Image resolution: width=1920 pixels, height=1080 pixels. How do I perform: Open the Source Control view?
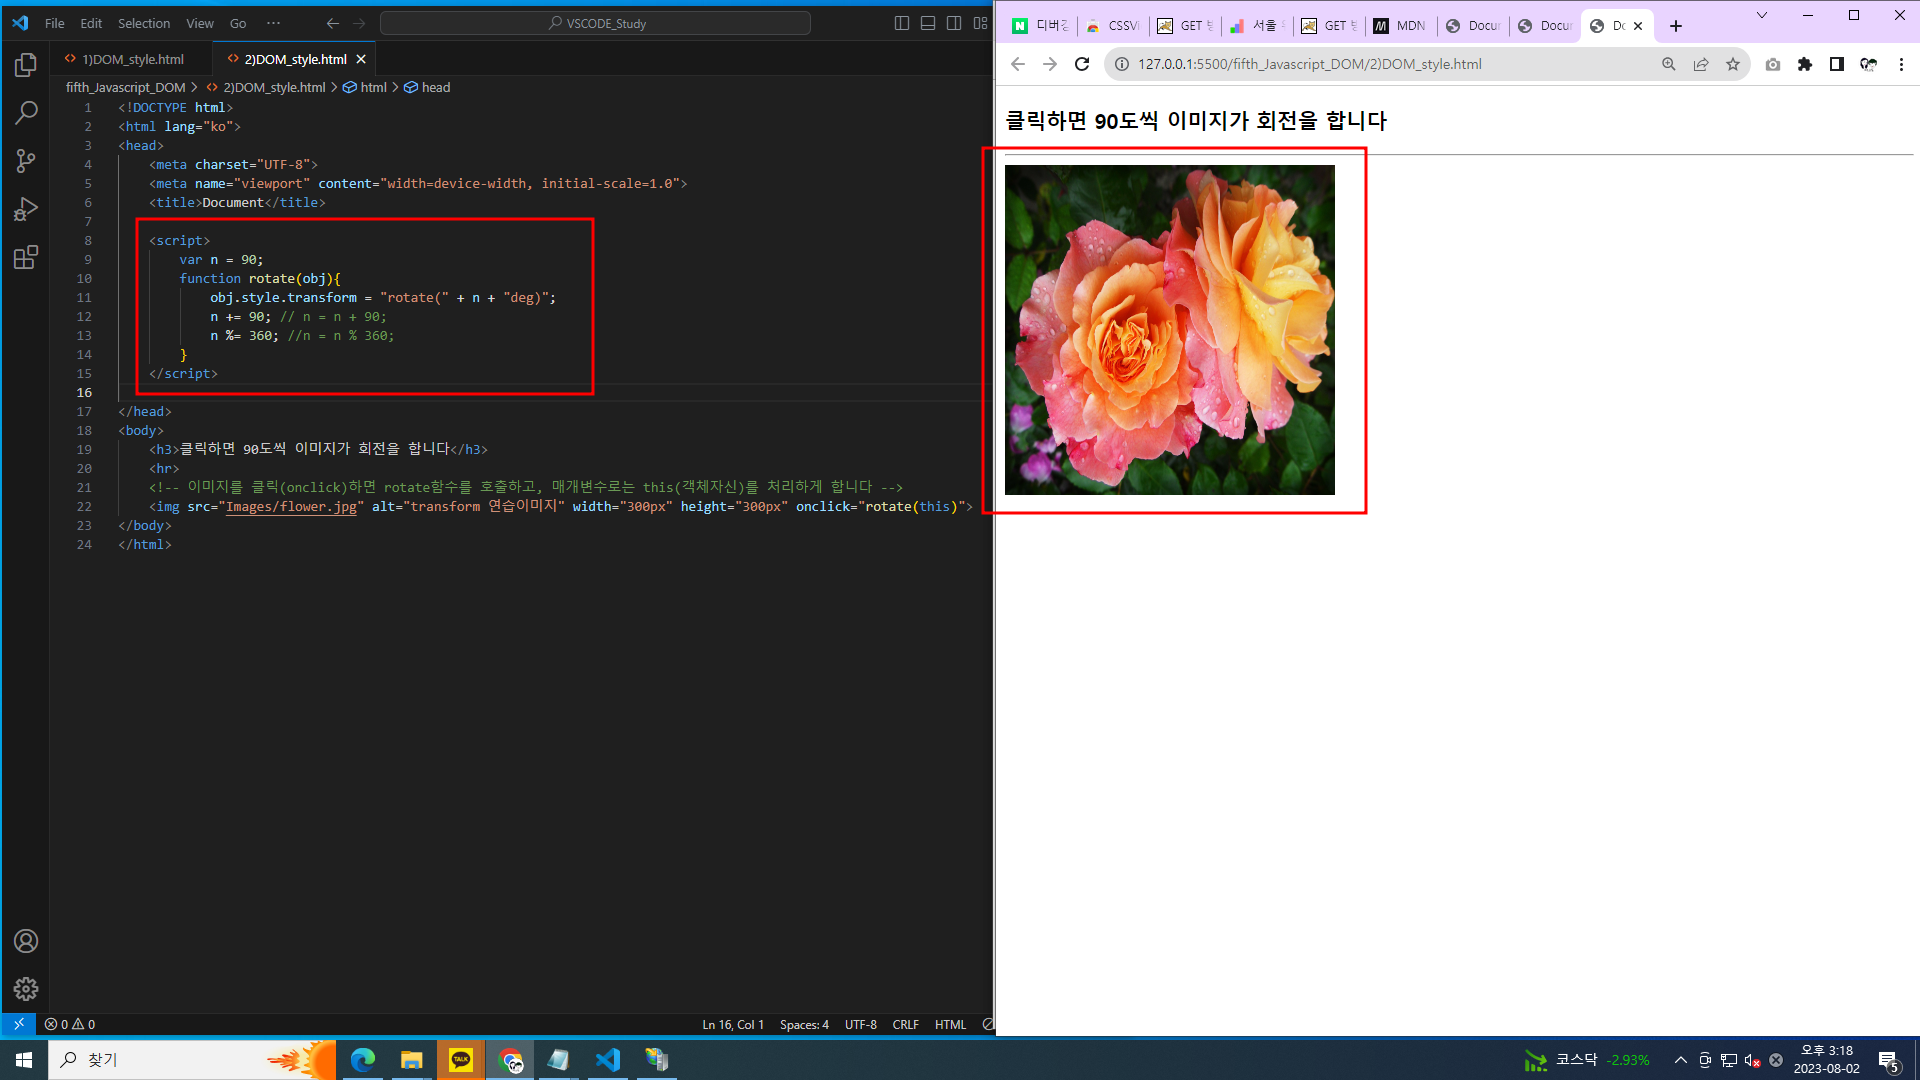tap(26, 161)
